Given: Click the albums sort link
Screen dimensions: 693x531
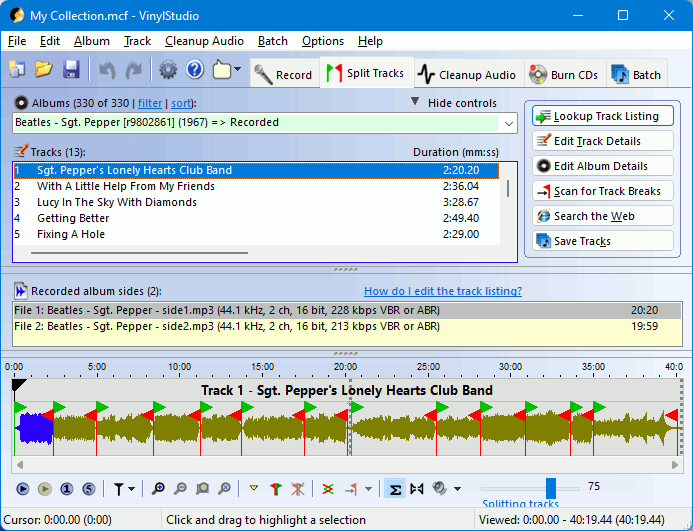Looking at the screenshot, I should click(x=181, y=103).
